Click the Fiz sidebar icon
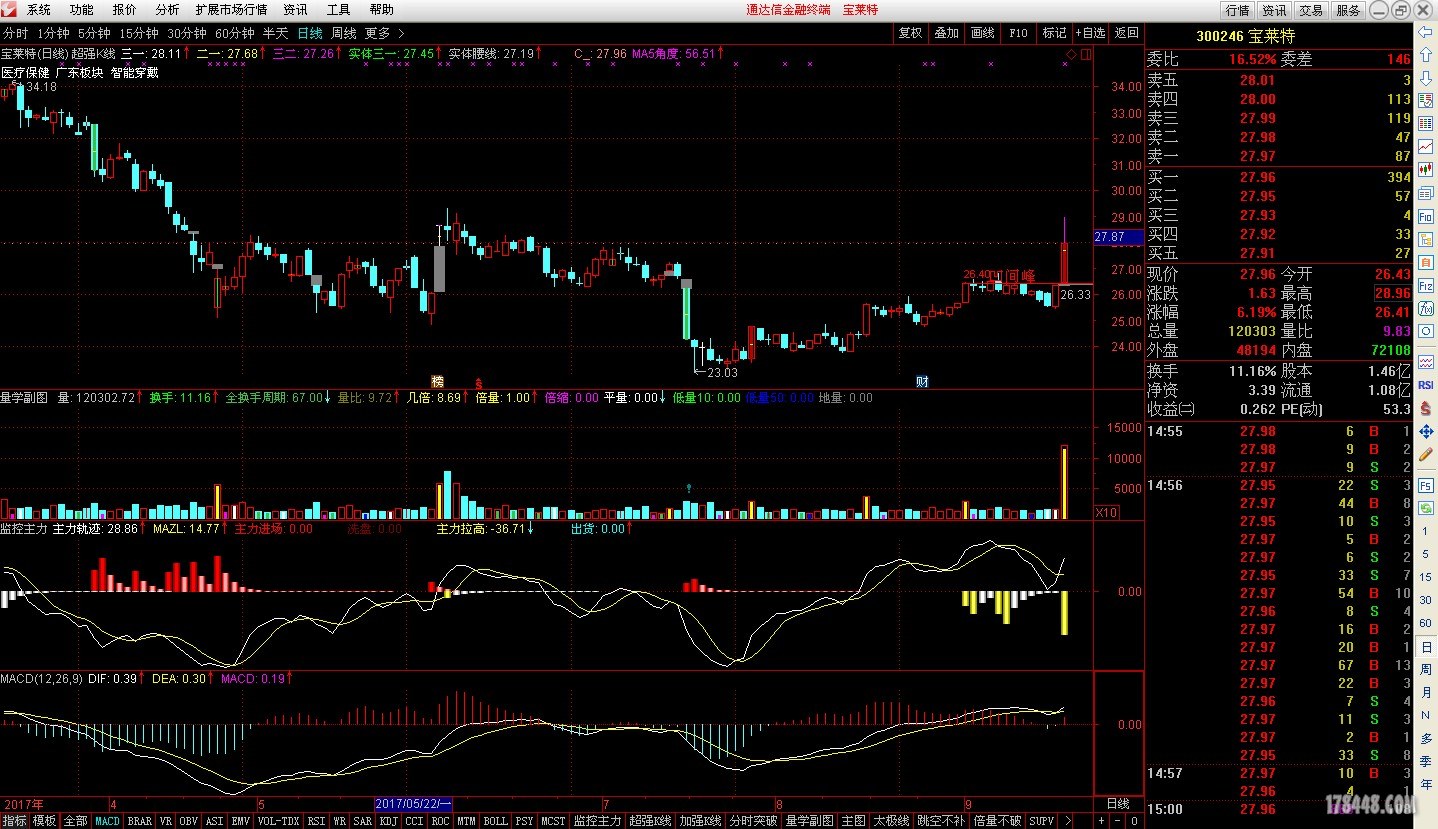 pos(1426,286)
